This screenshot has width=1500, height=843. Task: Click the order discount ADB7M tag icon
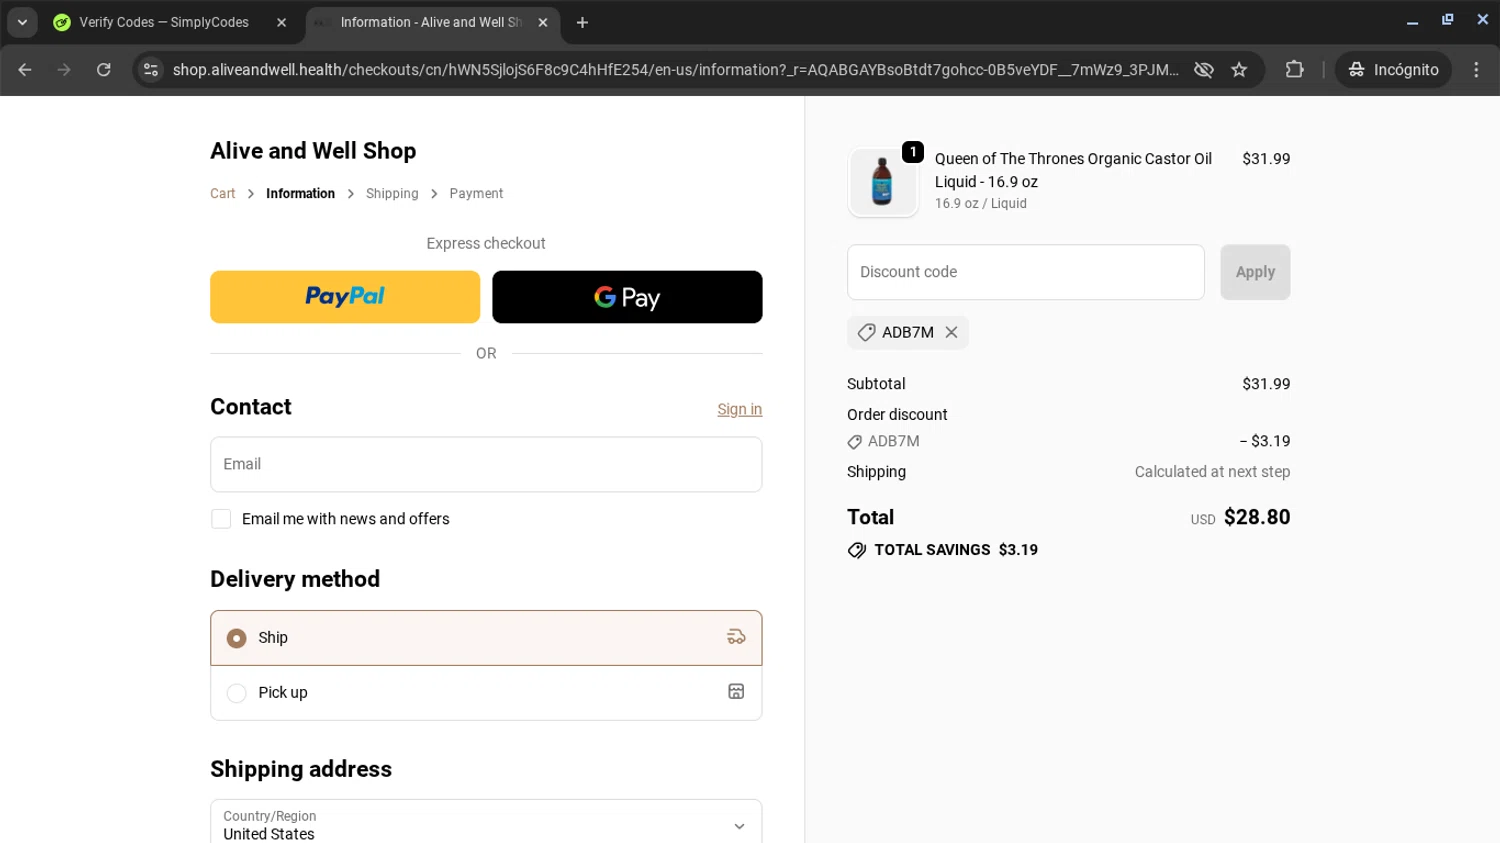[855, 442]
